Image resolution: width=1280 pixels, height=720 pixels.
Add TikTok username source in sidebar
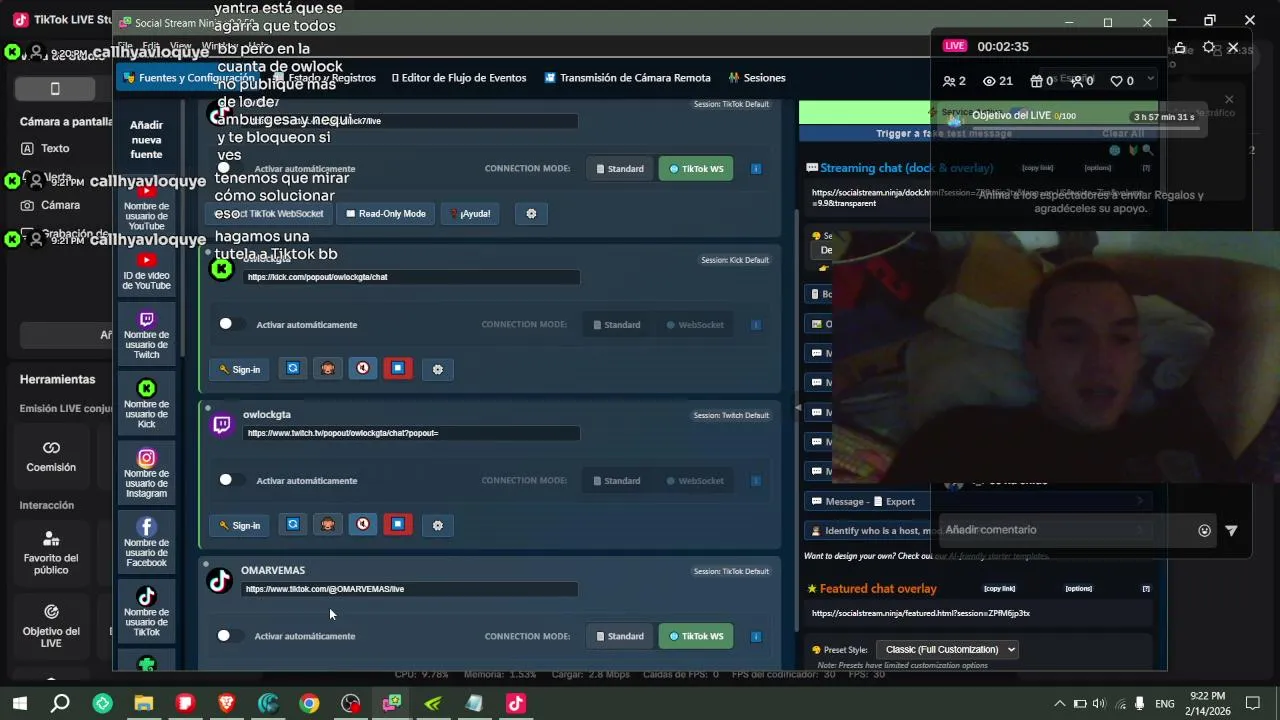[146, 612]
